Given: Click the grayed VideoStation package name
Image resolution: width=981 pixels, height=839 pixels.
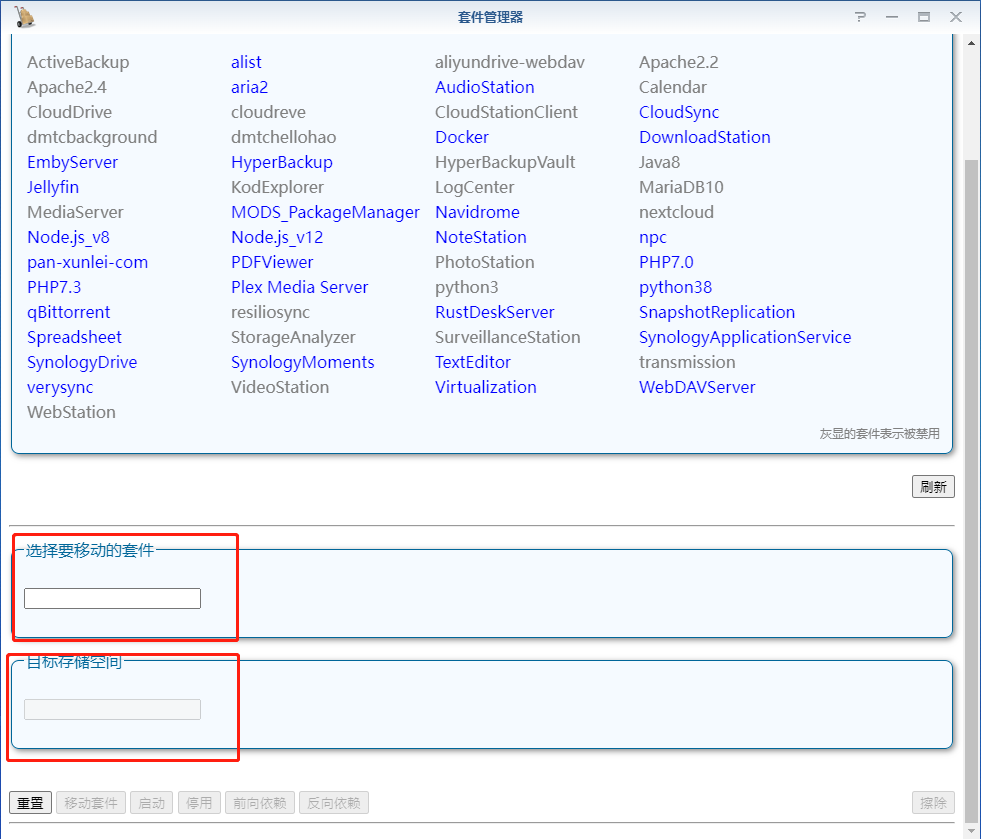Looking at the screenshot, I should click(280, 387).
